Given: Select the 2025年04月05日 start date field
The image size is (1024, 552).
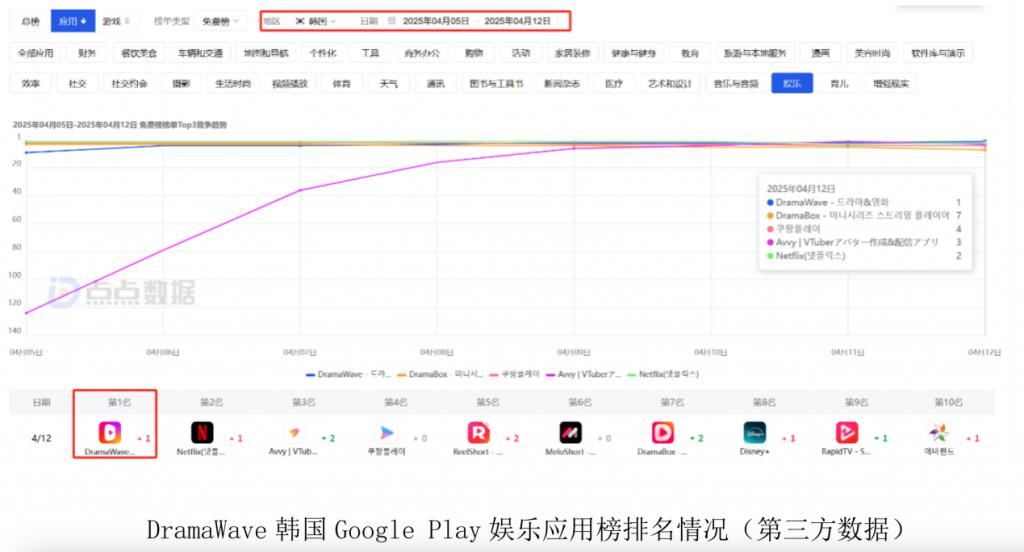Looking at the screenshot, I should click(436, 21).
